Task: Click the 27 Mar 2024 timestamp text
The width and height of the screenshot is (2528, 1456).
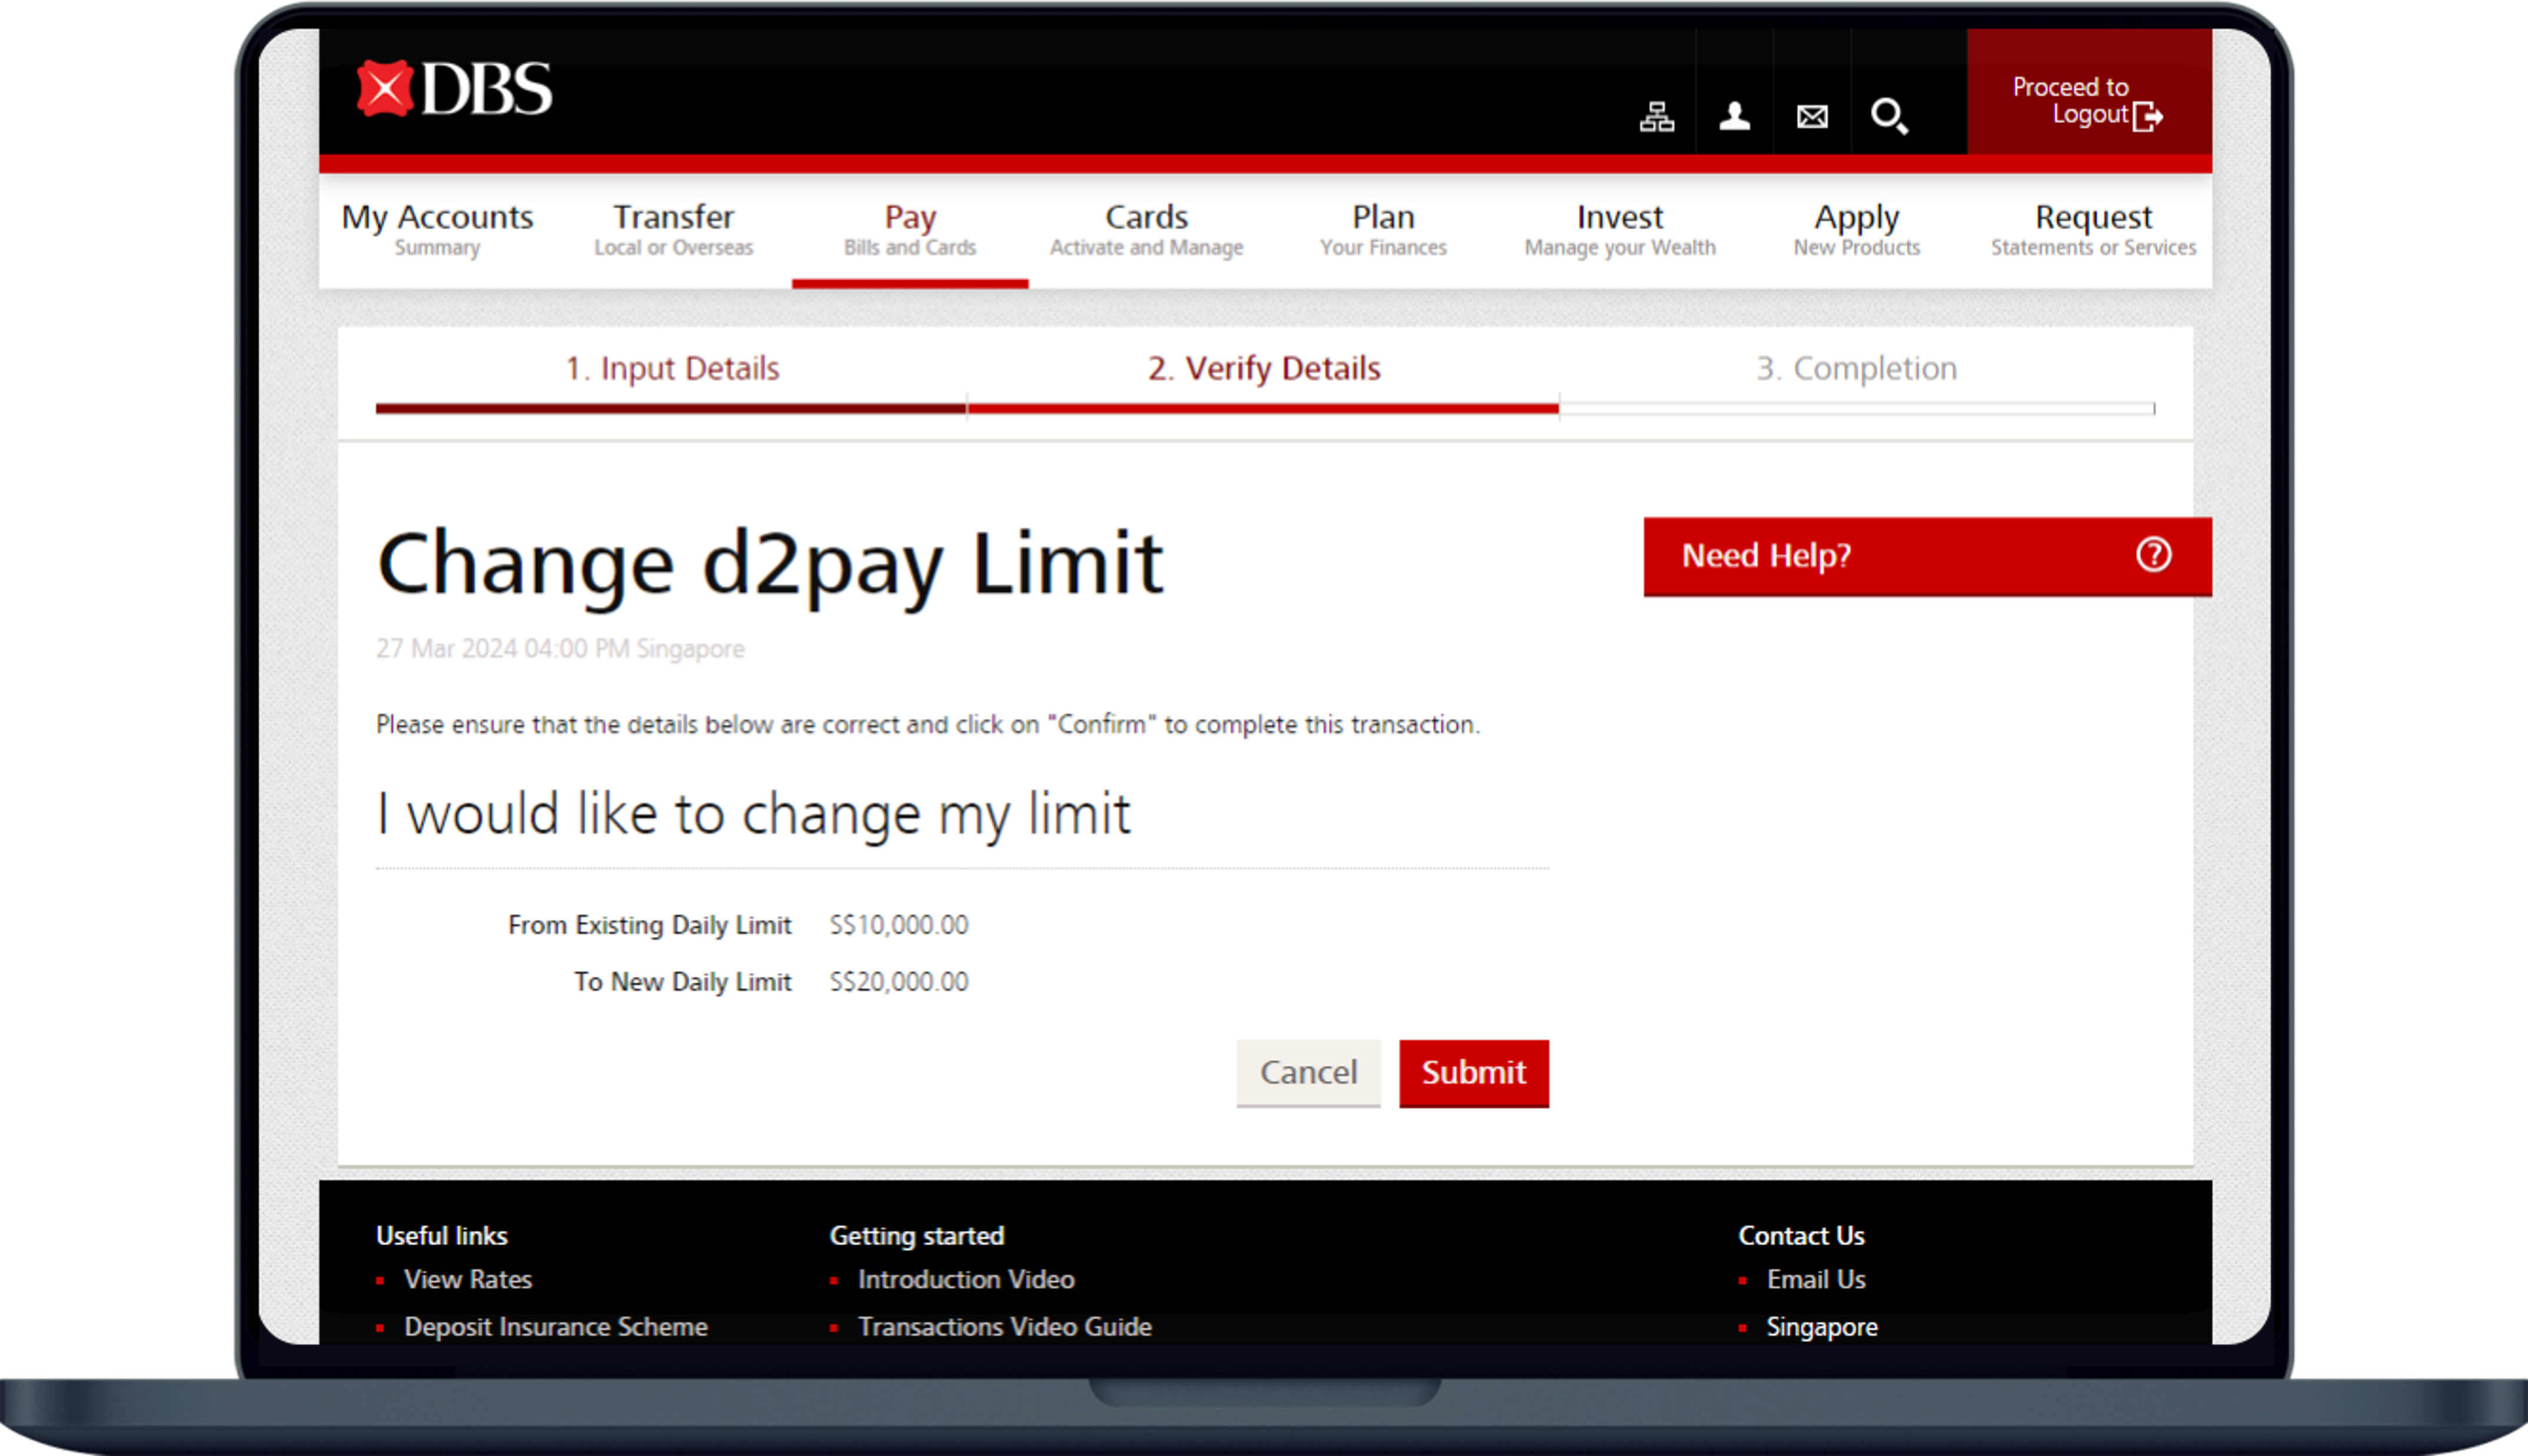Action: point(560,649)
